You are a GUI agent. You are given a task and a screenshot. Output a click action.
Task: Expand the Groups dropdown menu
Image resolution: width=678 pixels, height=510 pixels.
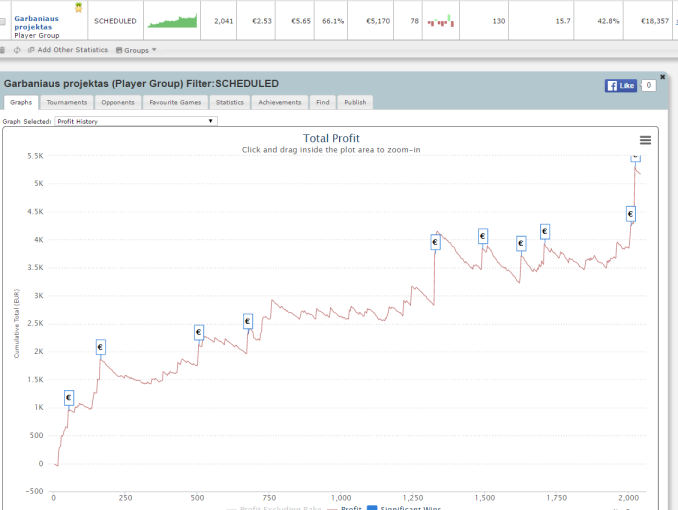[136, 50]
